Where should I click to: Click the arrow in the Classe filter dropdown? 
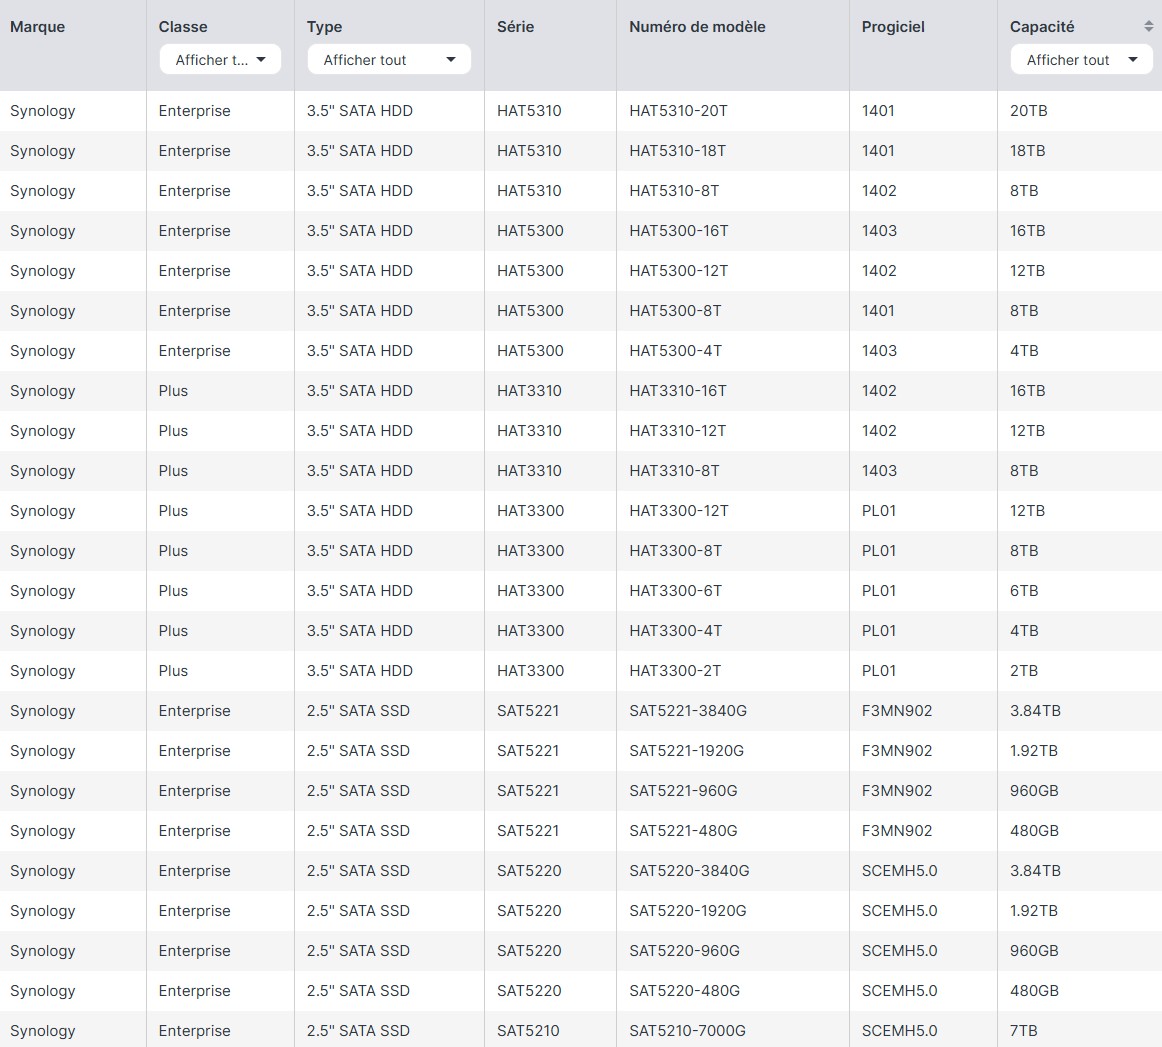click(261, 60)
